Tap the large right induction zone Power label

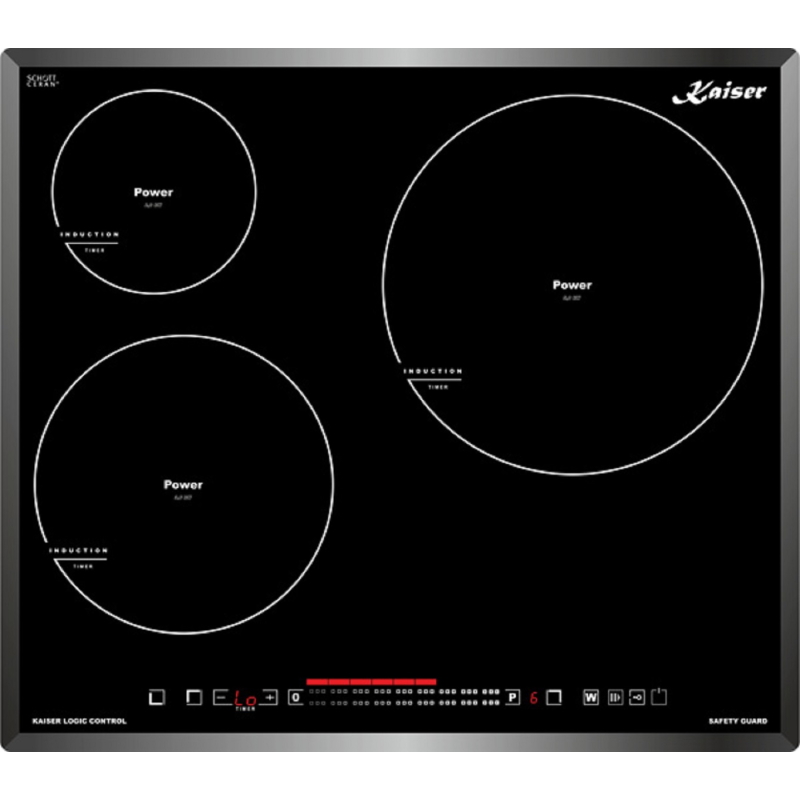tap(572, 285)
